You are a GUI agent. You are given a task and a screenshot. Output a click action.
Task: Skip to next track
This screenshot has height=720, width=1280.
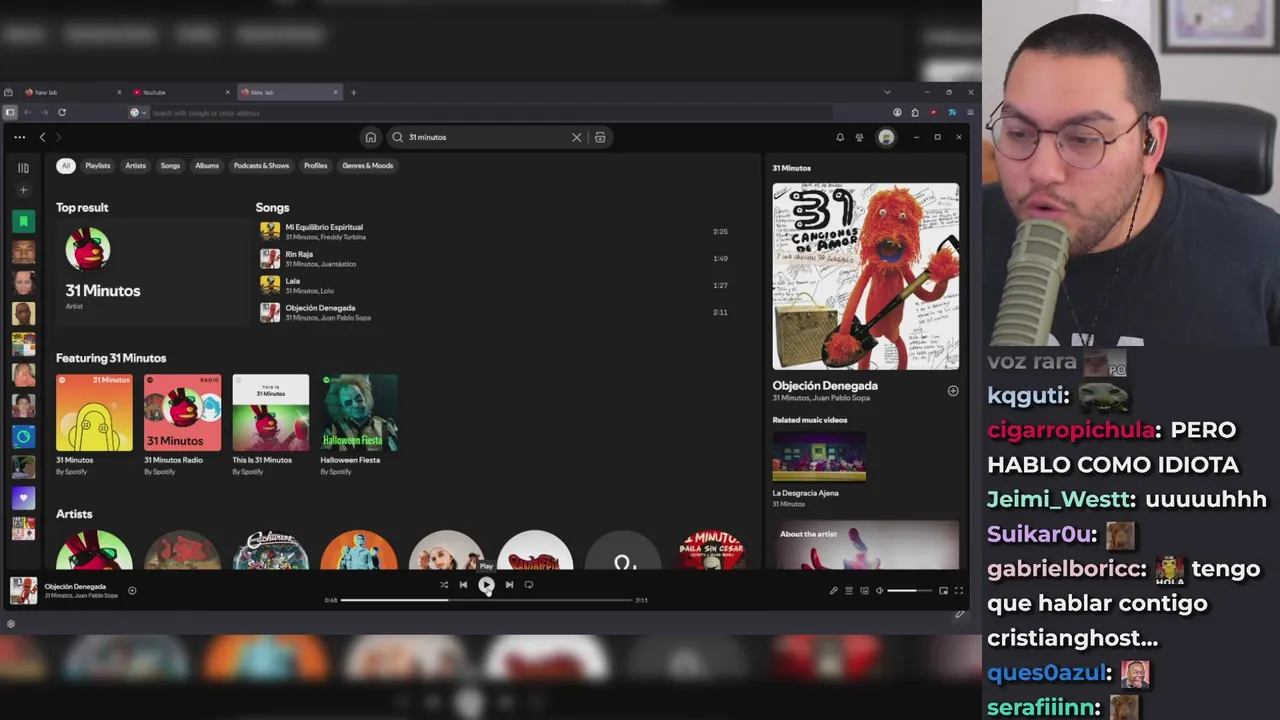click(x=509, y=585)
